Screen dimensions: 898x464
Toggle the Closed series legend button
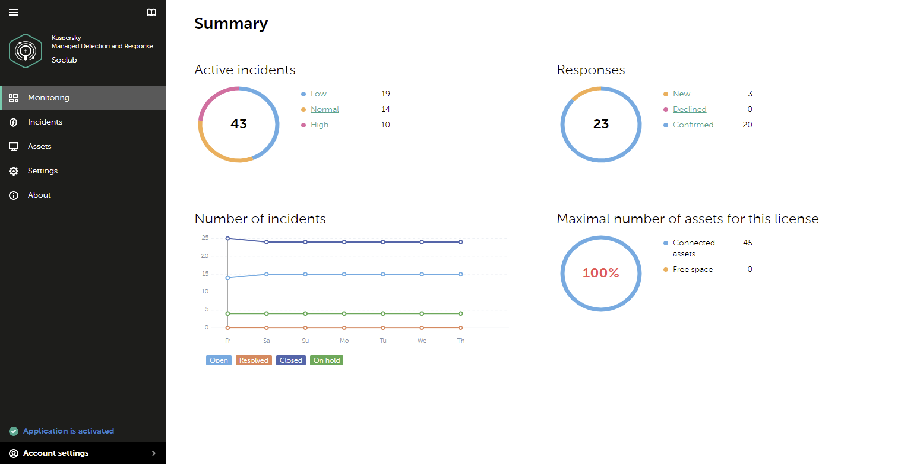coord(291,360)
